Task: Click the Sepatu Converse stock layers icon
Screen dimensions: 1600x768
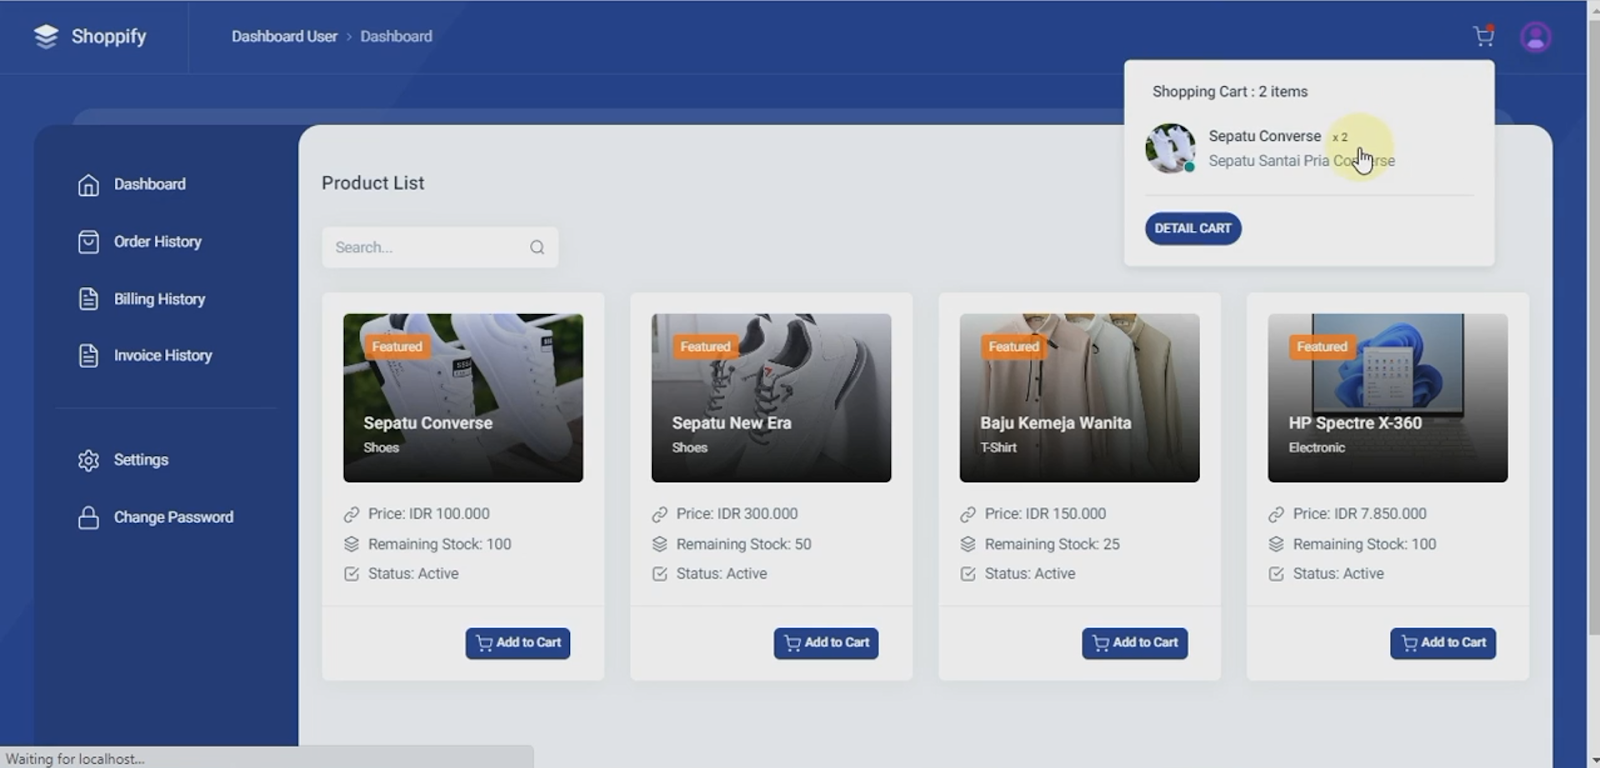Action: click(x=351, y=544)
